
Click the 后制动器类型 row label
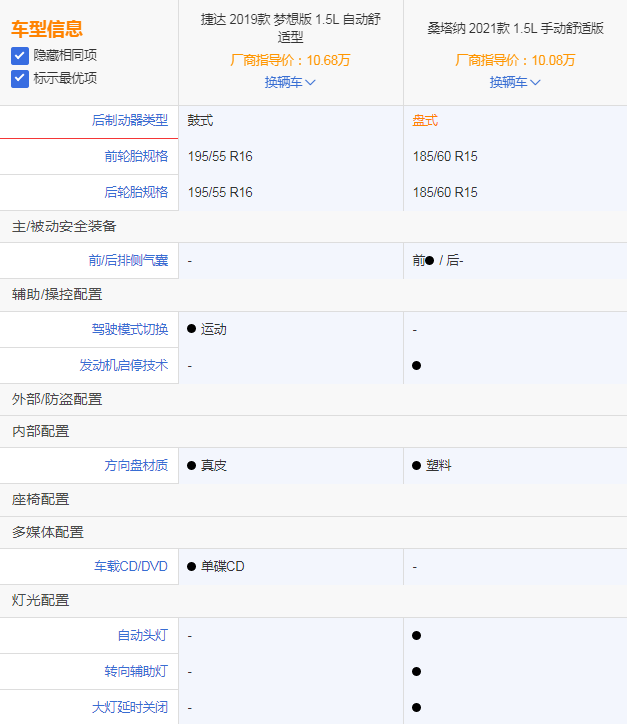[130, 121]
